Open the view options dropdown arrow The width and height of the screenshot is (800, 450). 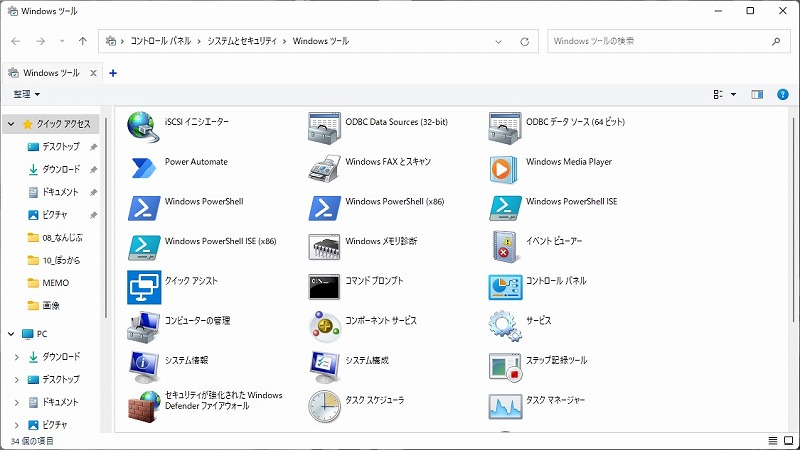point(733,94)
